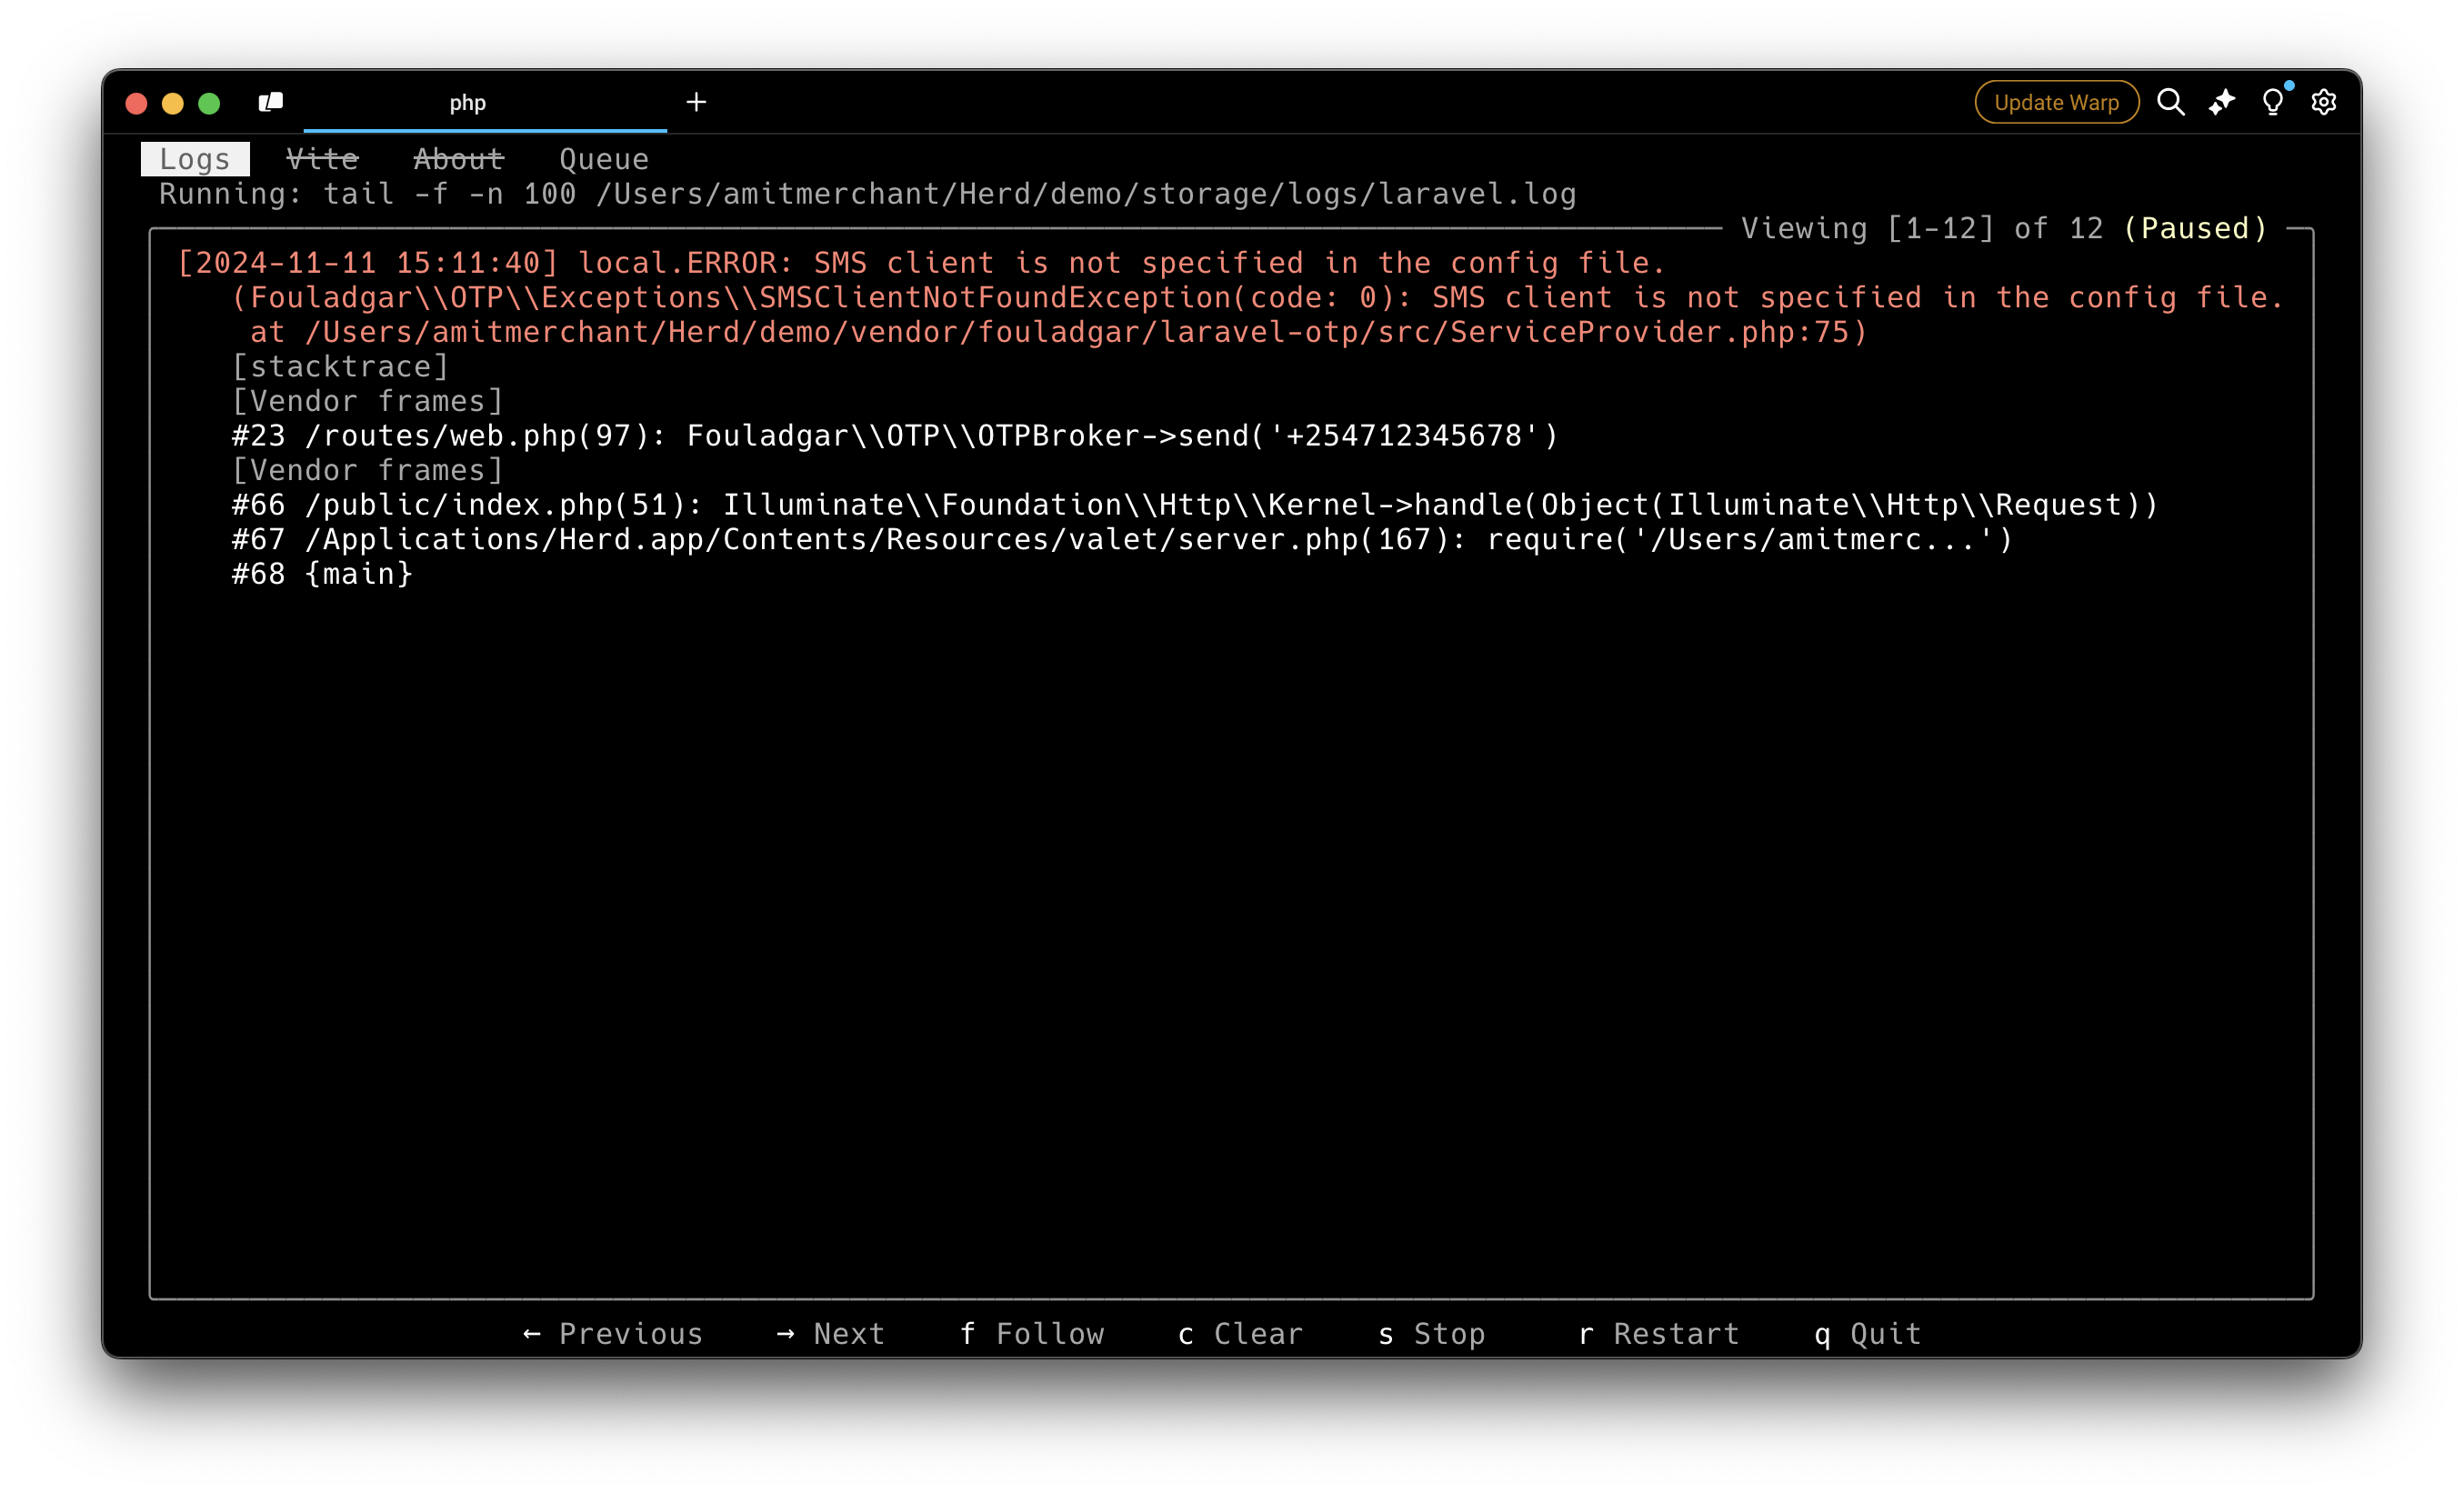Click the Restart shortcut label

point(1659,1333)
